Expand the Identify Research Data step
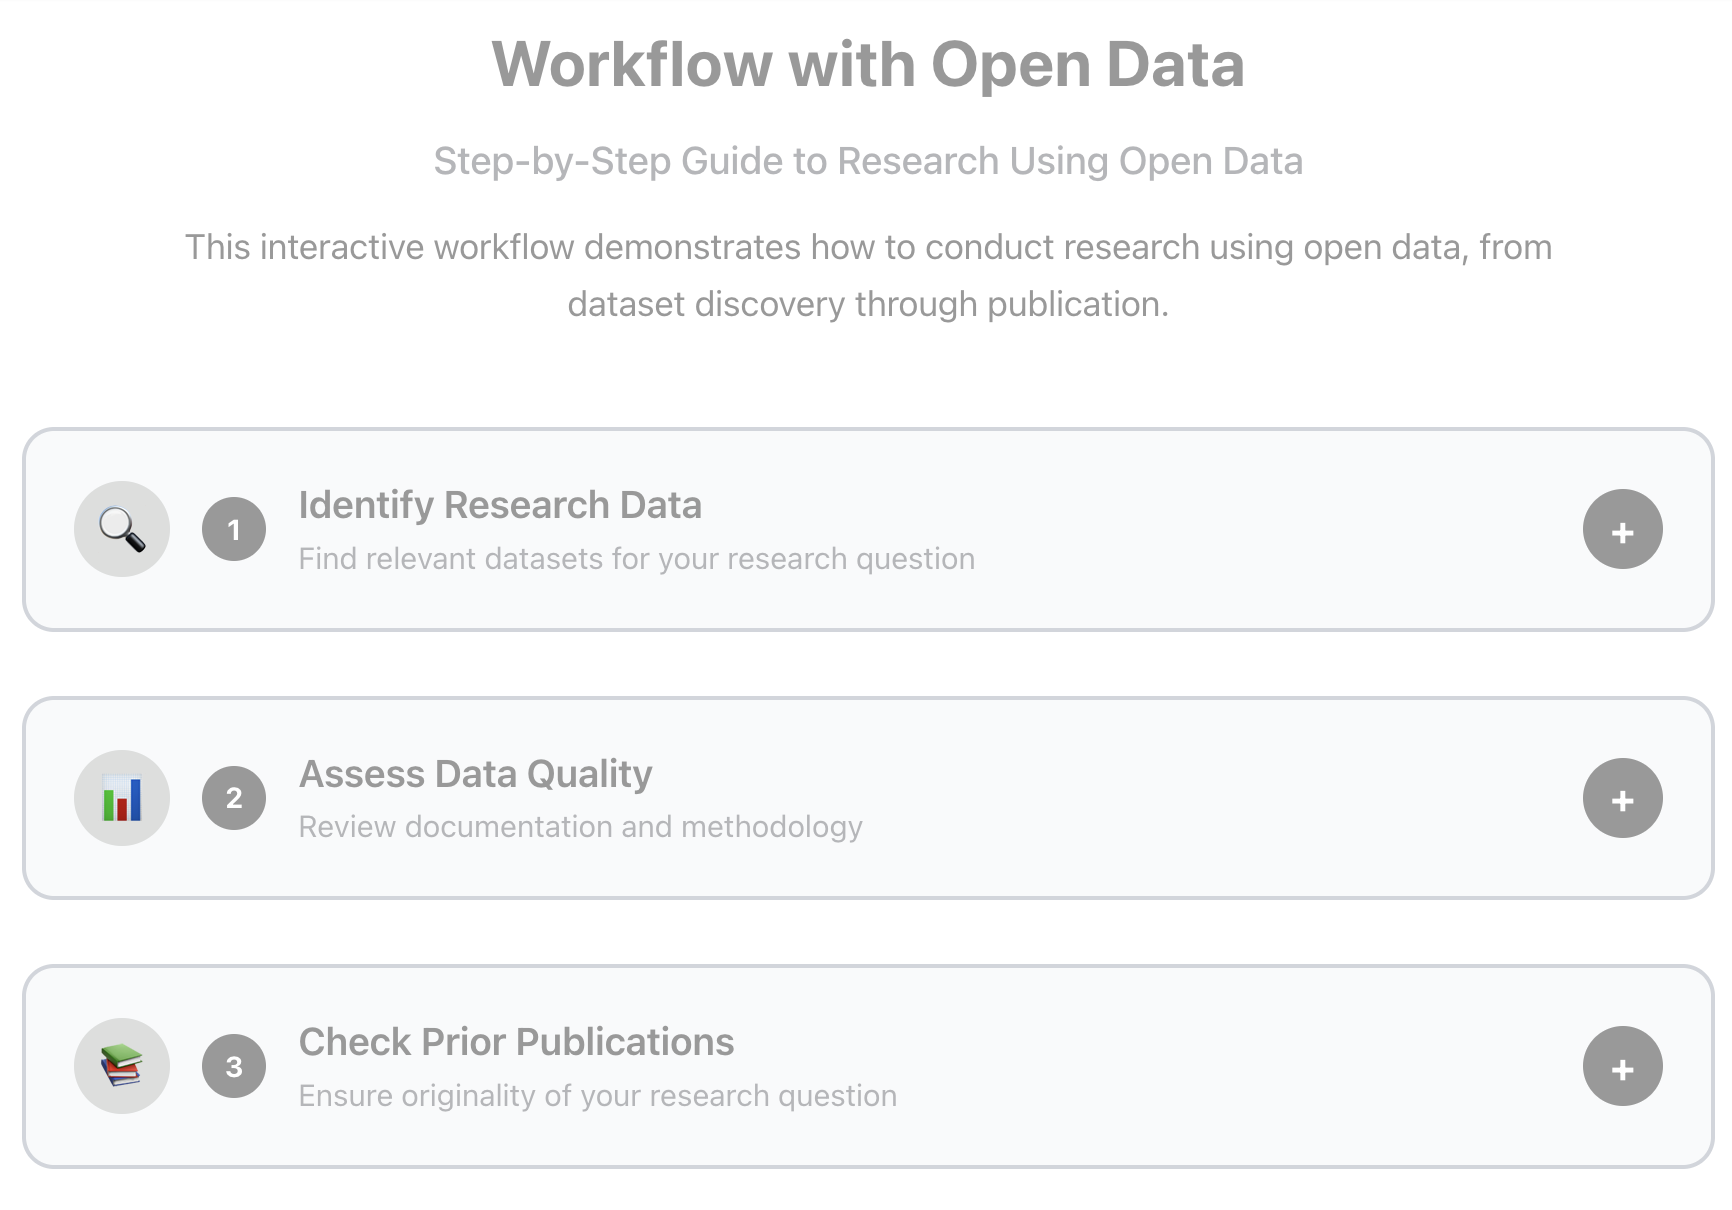The width and height of the screenshot is (1732, 1210). 1622,529
